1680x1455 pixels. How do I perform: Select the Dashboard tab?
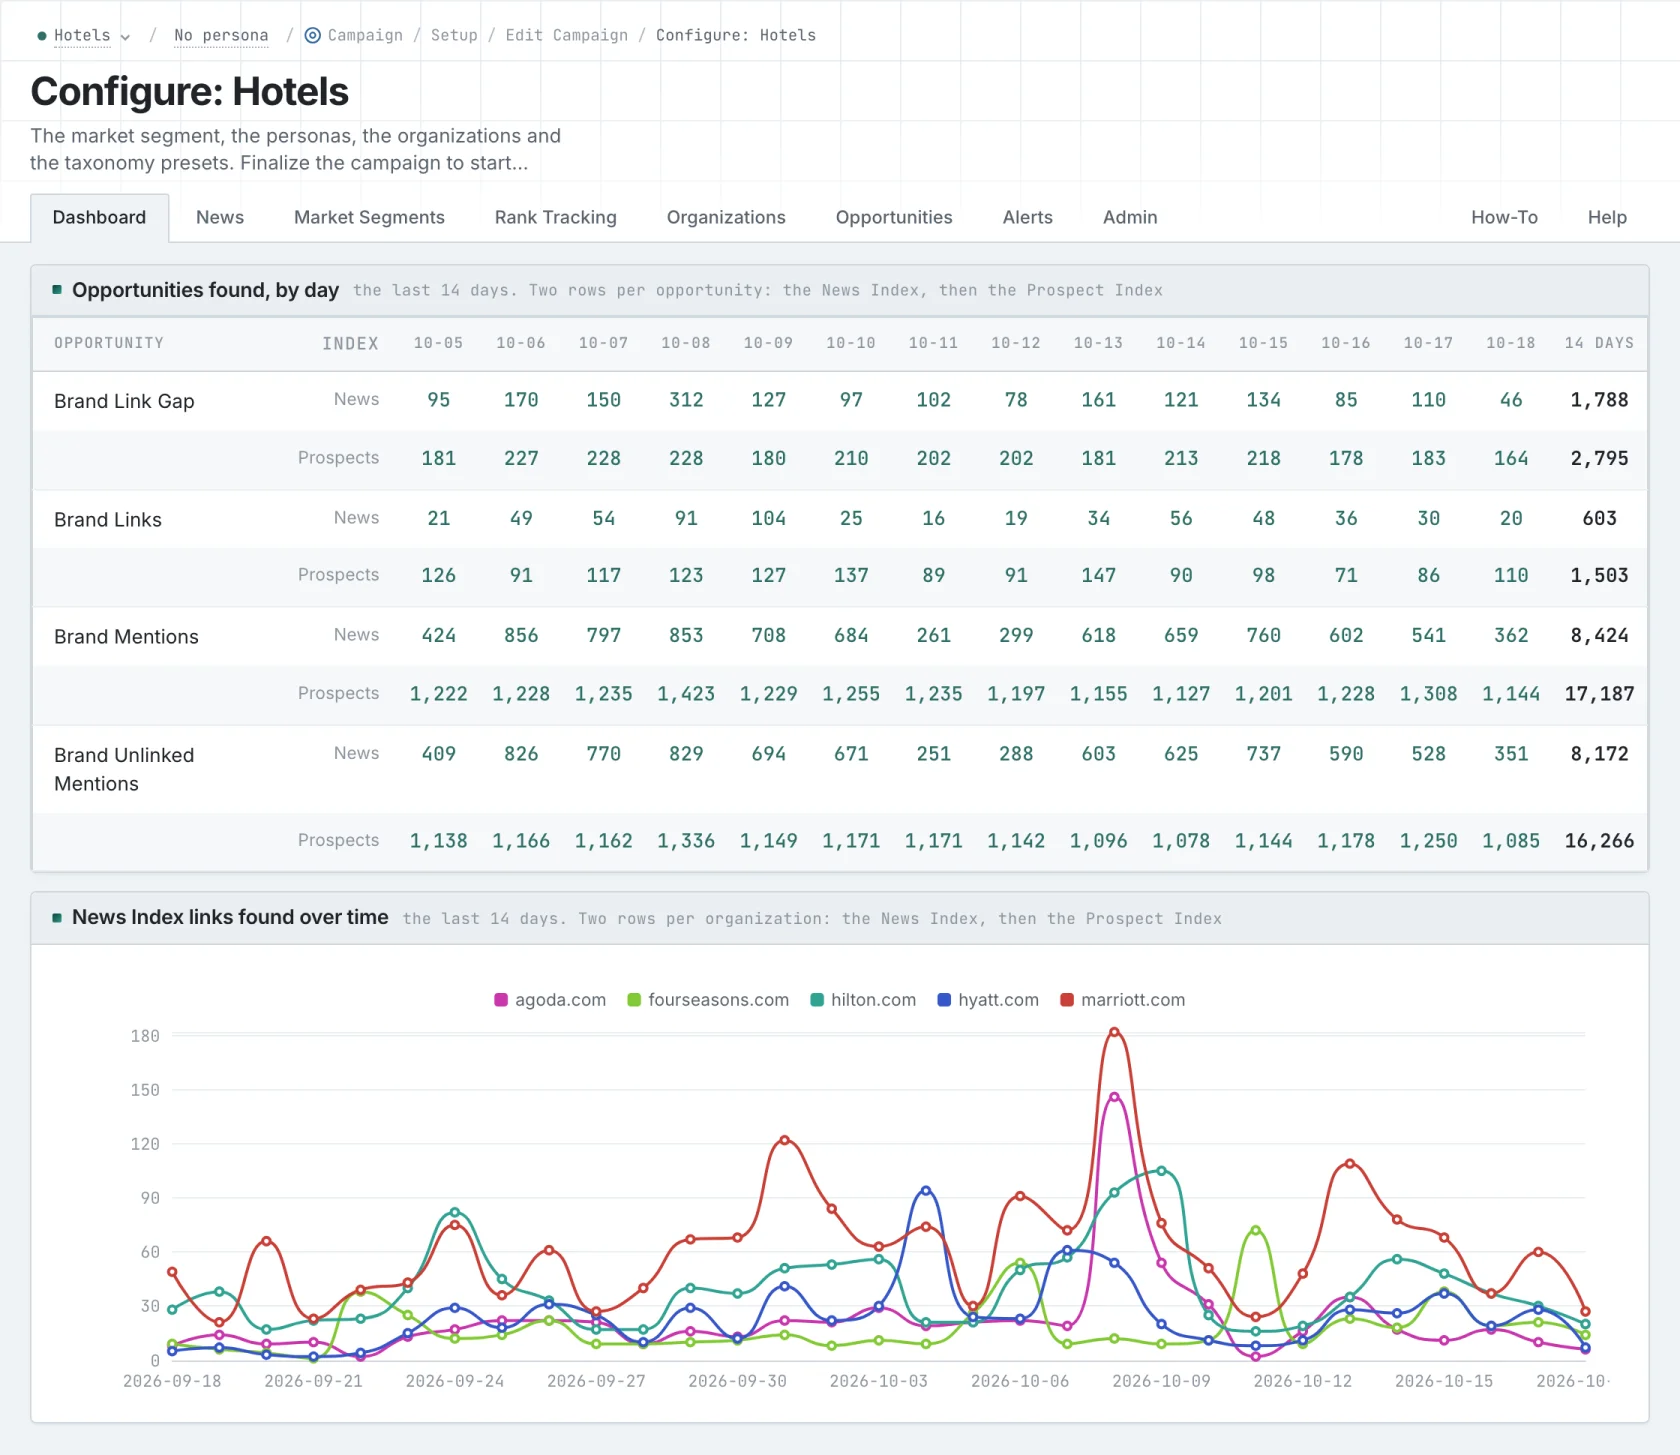pyautogui.click(x=99, y=217)
